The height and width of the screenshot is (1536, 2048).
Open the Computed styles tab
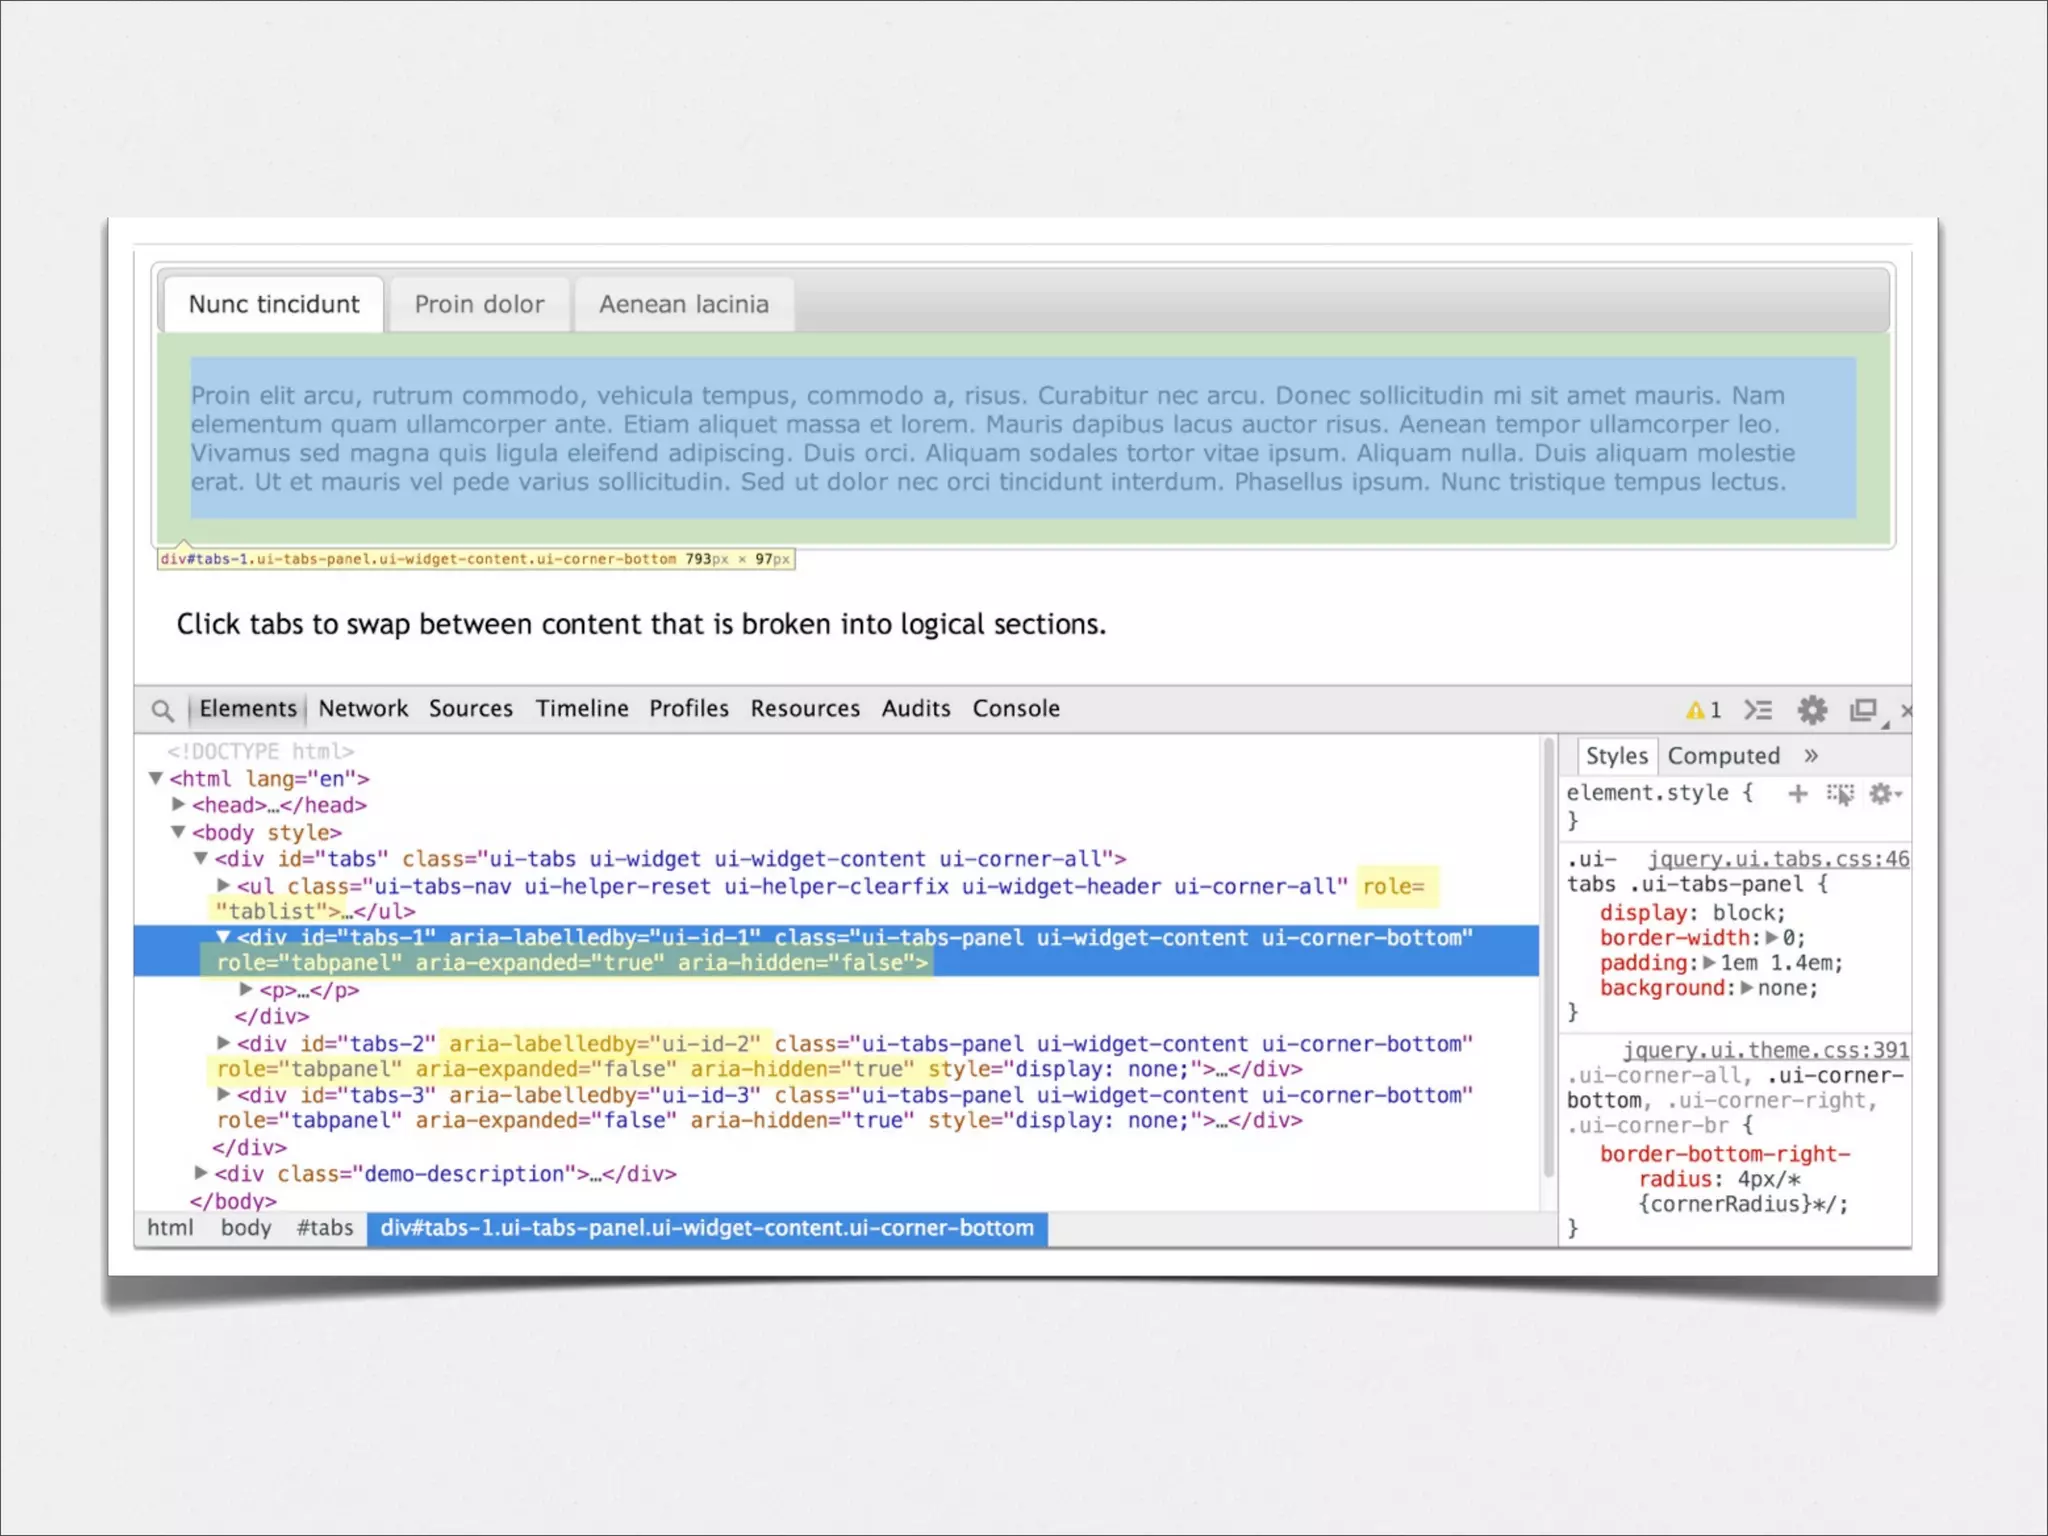pyautogui.click(x=1723, y=756)
